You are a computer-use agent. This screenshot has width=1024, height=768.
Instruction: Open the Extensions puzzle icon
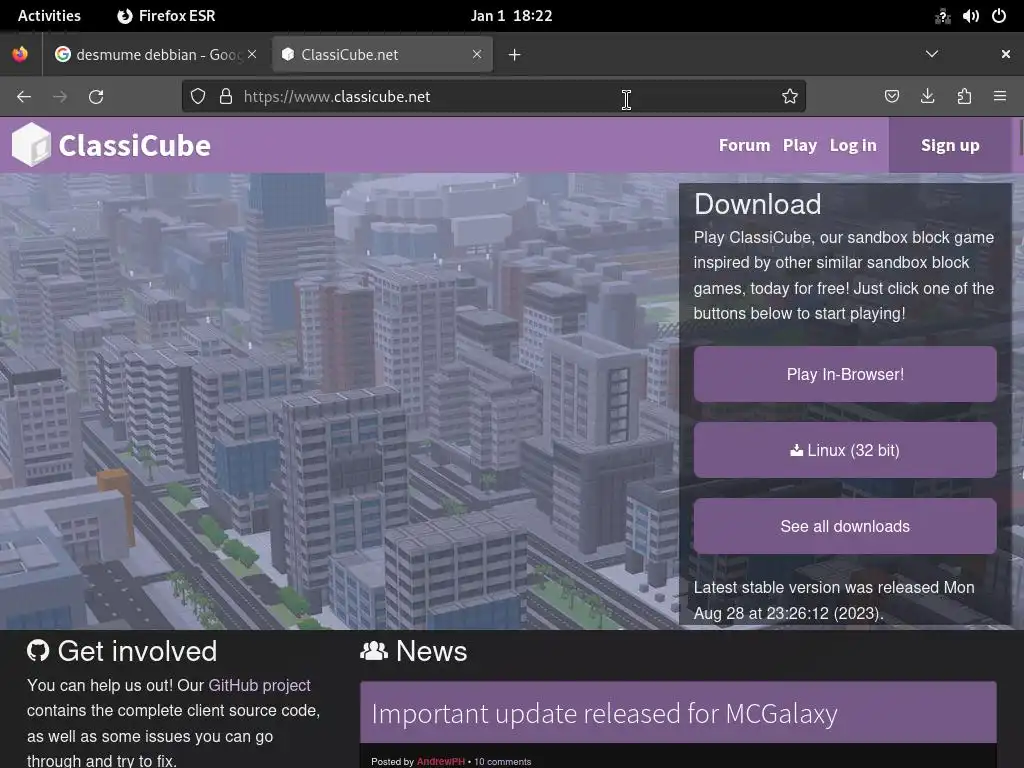[964, 97]
